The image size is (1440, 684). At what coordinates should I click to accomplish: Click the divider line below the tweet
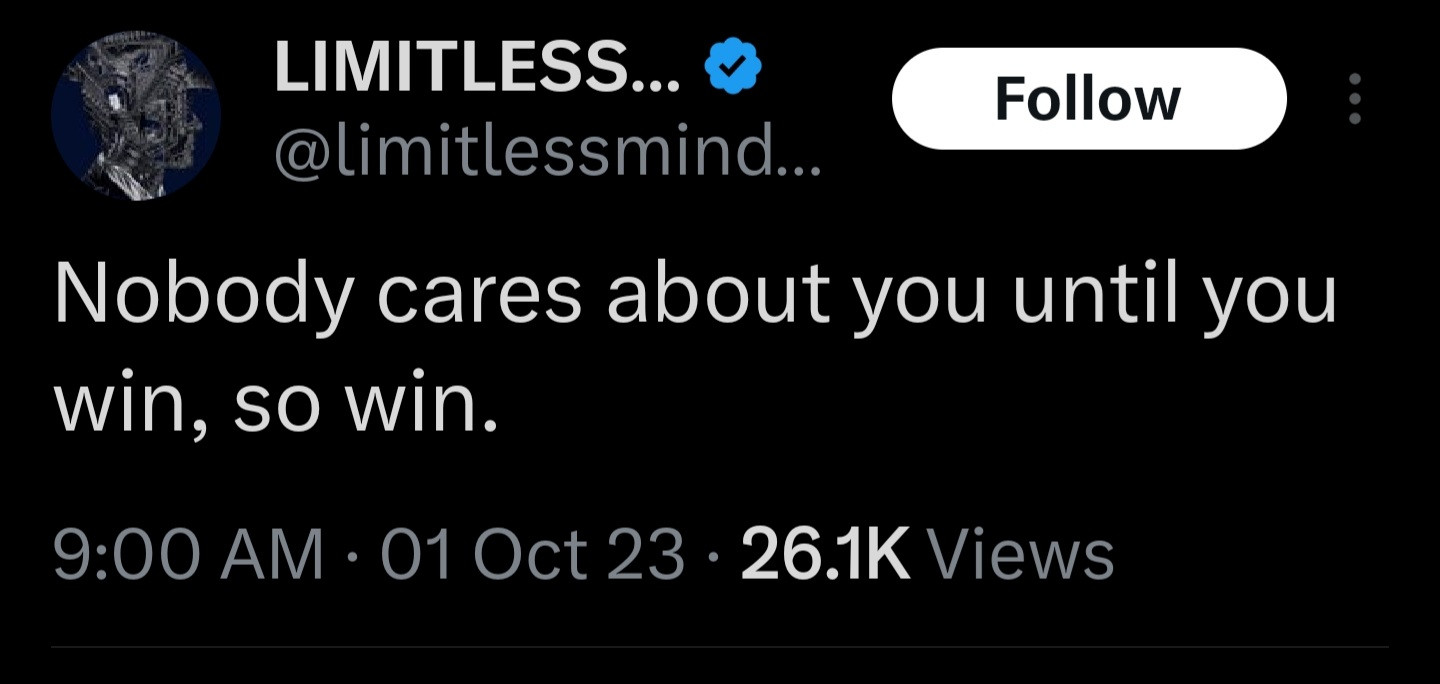tap(720, 646)
